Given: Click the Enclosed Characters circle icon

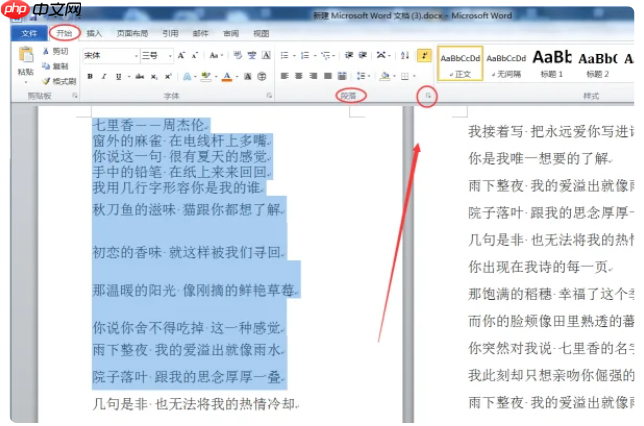Looking at the screenshot, I should point(262,76).
